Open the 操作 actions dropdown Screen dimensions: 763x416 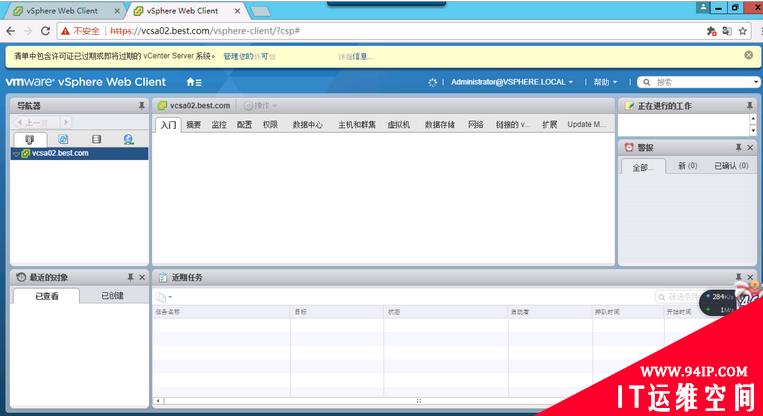point(260,106)
